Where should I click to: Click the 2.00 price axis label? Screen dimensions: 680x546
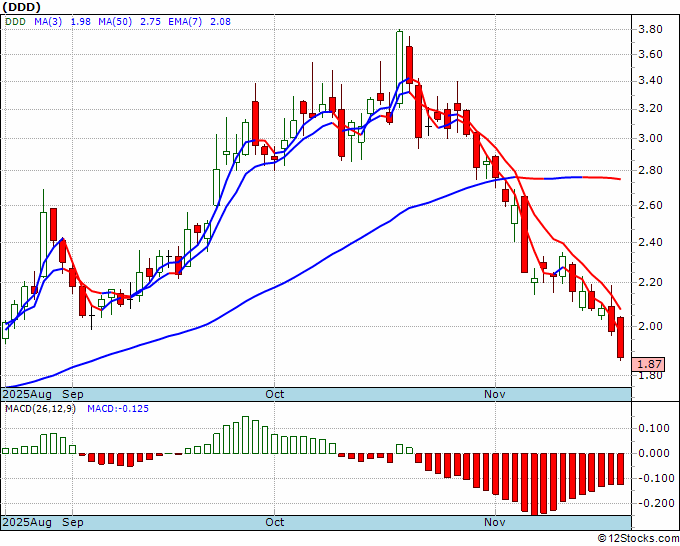click(650, 326)
